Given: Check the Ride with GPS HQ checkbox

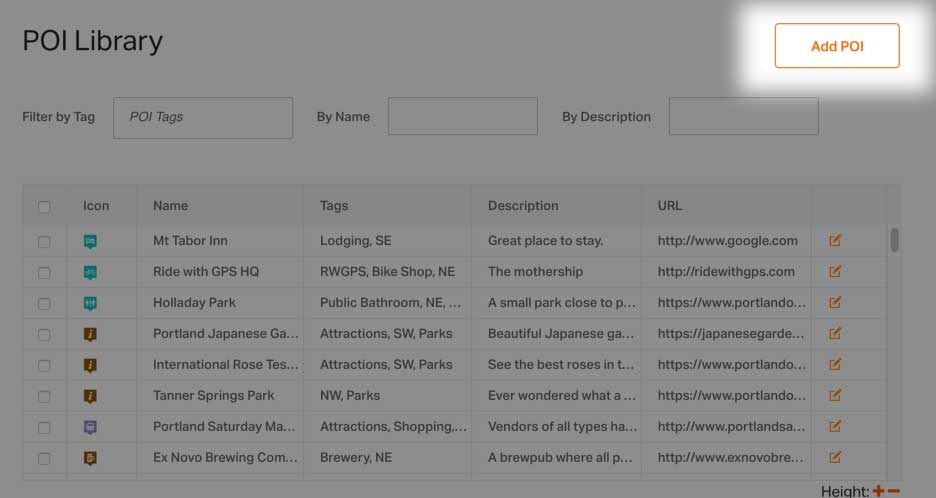Looking at the screenshot, I should tap(44, 273).
